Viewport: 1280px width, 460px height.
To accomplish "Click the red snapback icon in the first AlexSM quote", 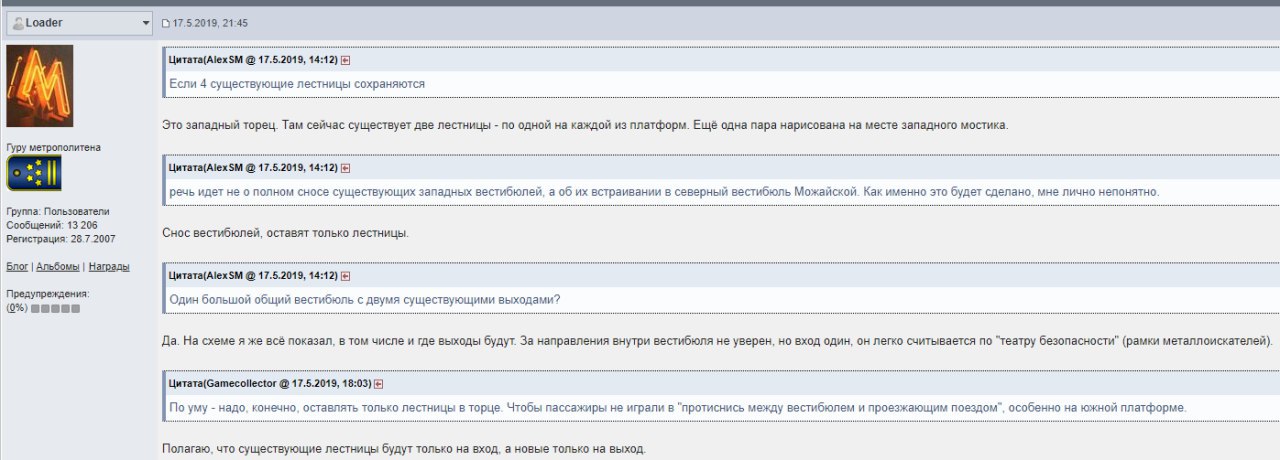I will (346, 60).
